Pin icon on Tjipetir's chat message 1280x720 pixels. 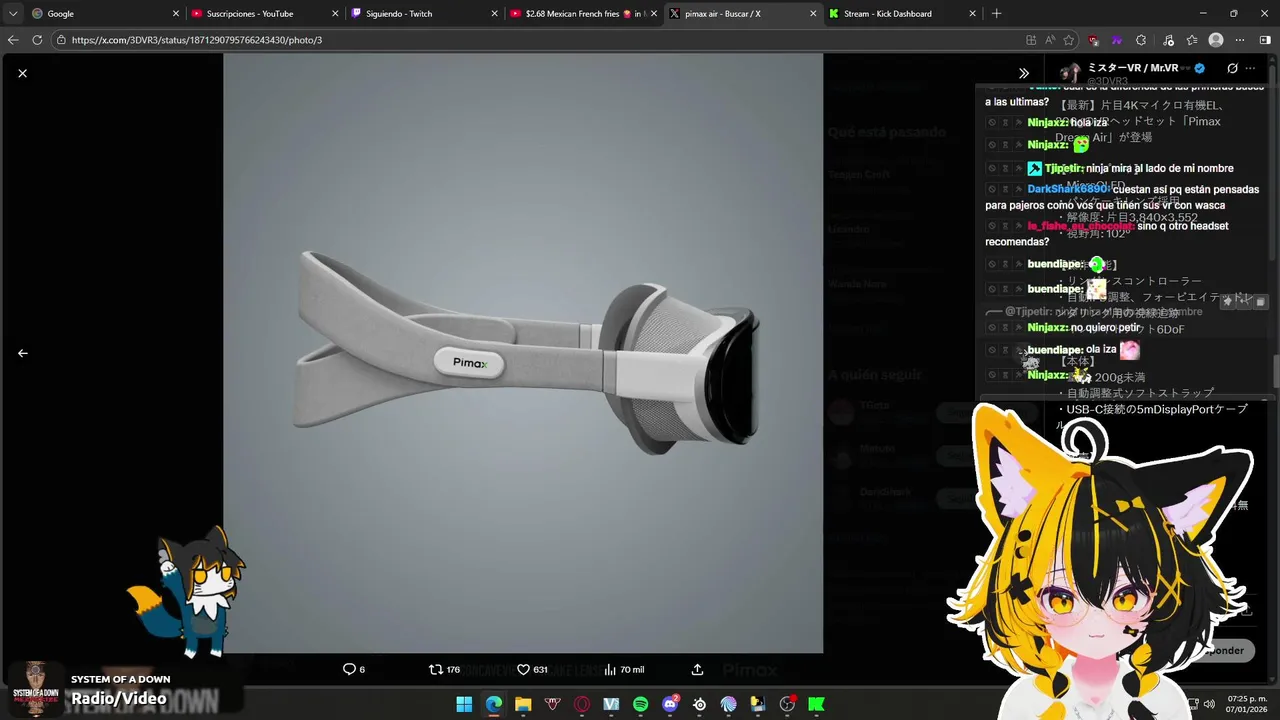tap(1018, 169)
